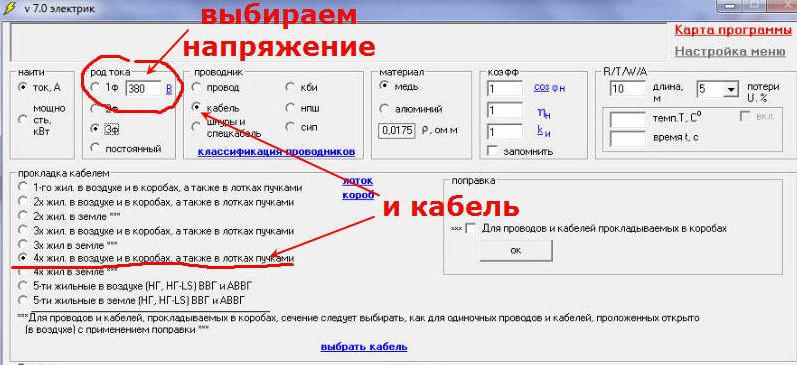Select '4х жил. в воздухе и в коробах' option
The image size is (797, 365).
click(x=22, y=258)
